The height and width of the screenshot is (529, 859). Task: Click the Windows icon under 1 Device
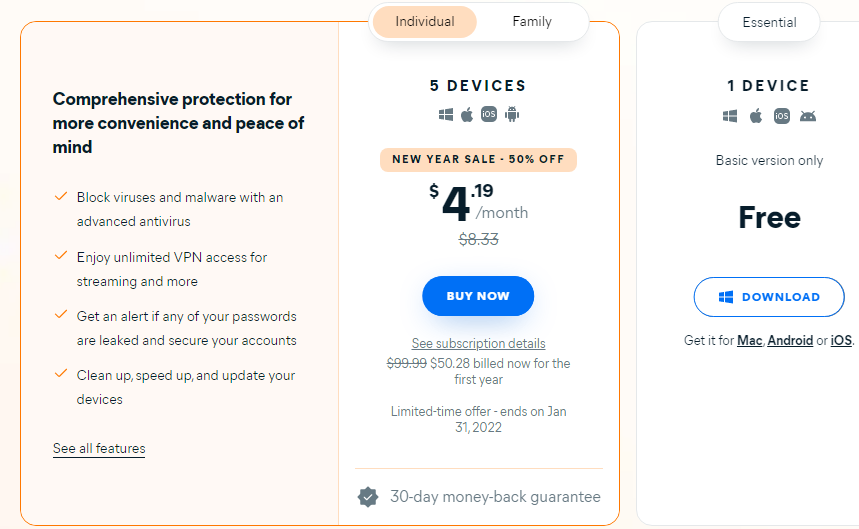(x=730, y=116)
